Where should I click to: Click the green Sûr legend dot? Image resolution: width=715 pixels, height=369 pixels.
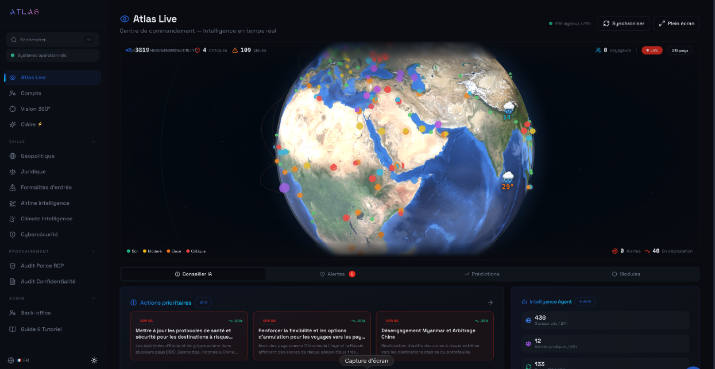(129, 251)
